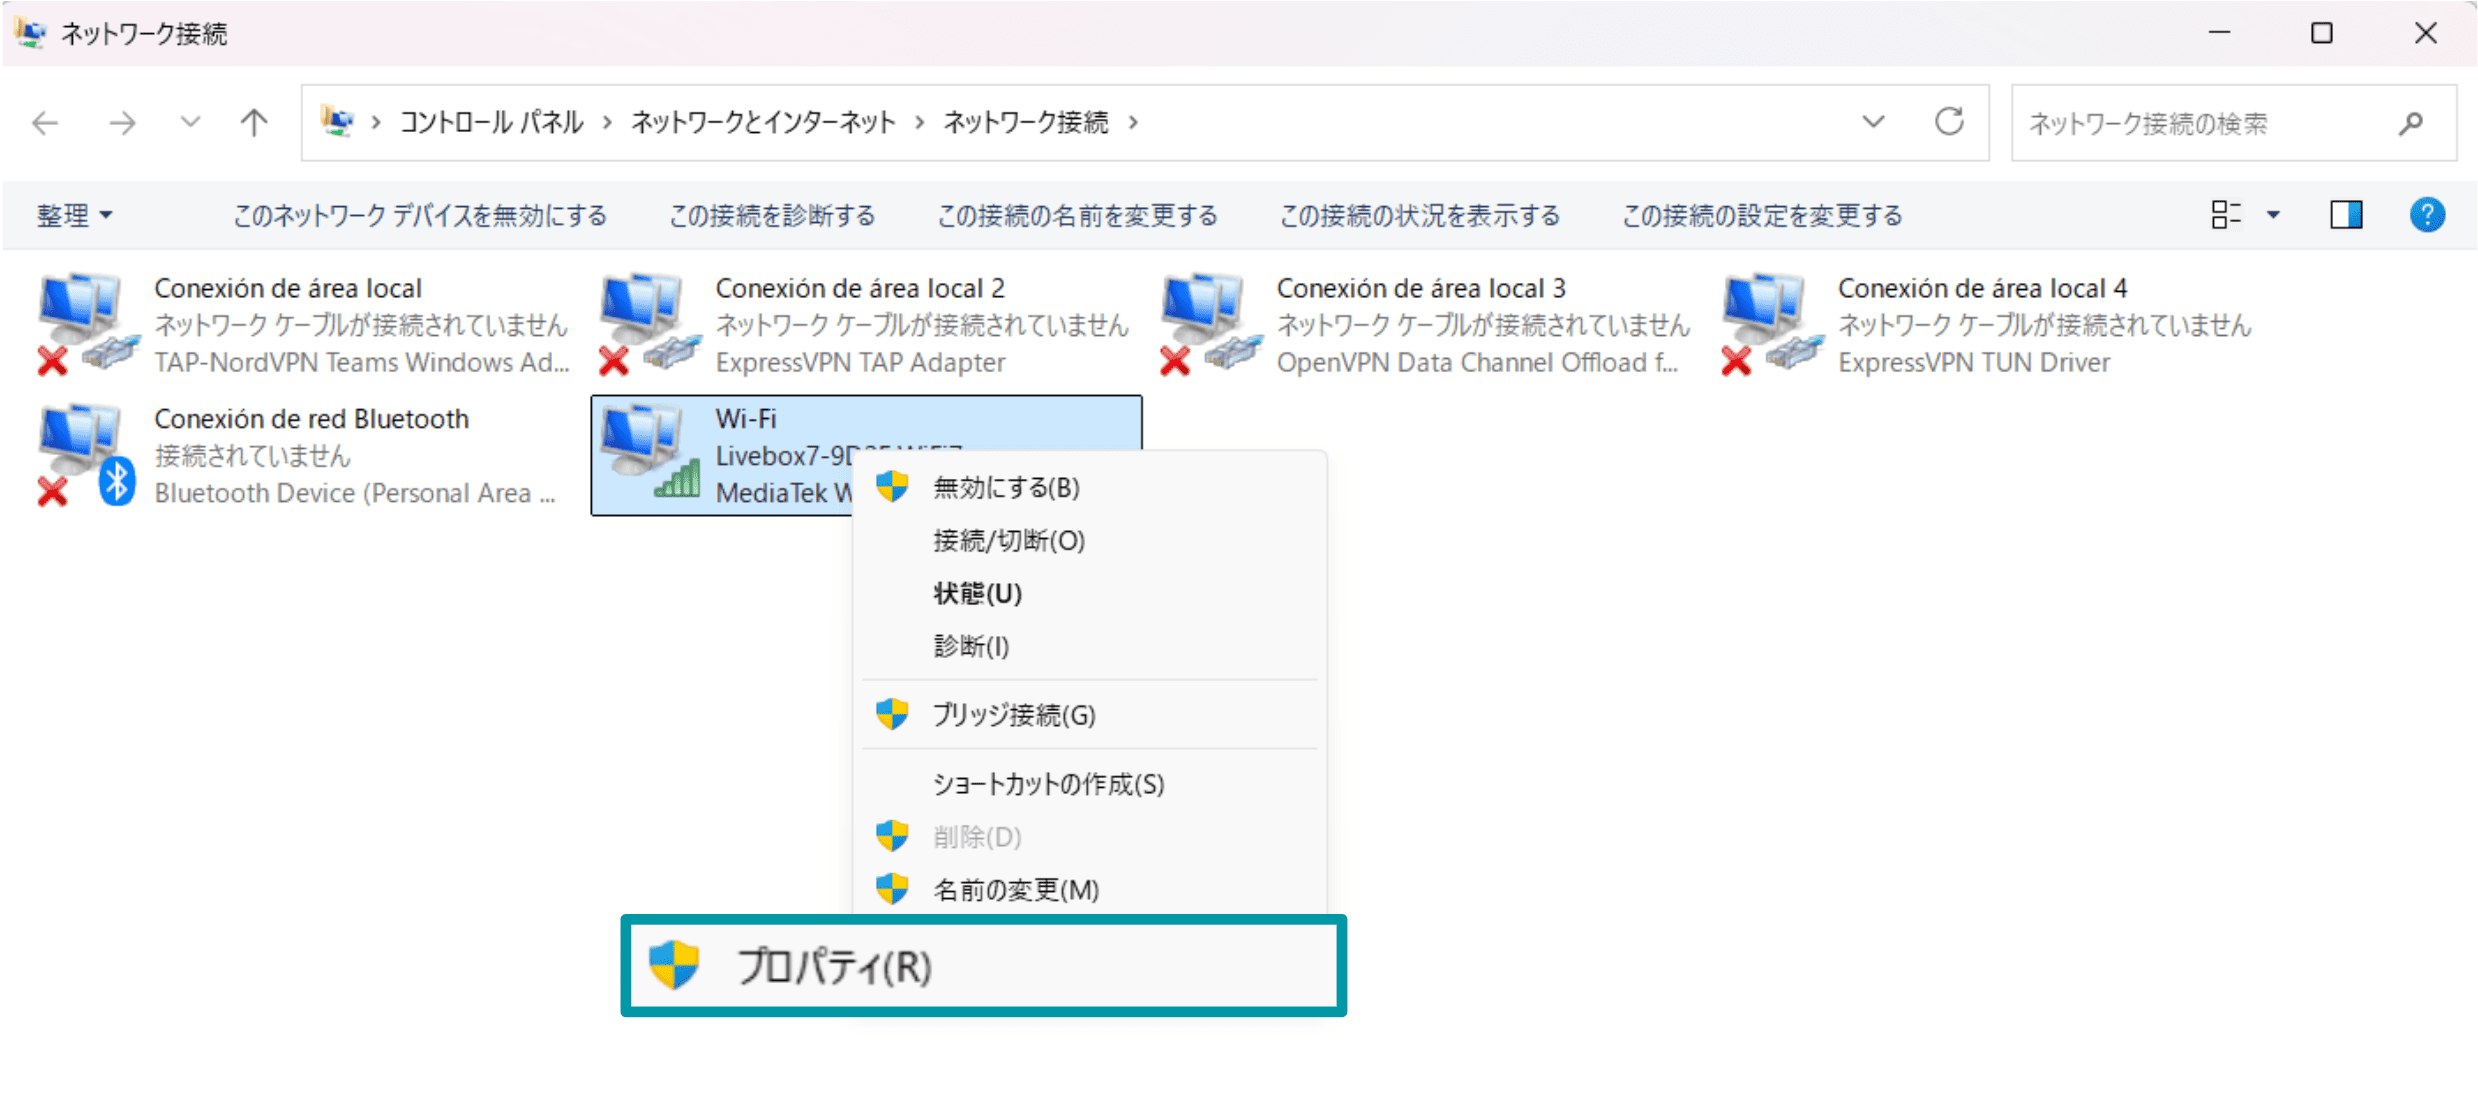
Task: Click この接続を診断する in the toolbar
Action: click(771, 214)
